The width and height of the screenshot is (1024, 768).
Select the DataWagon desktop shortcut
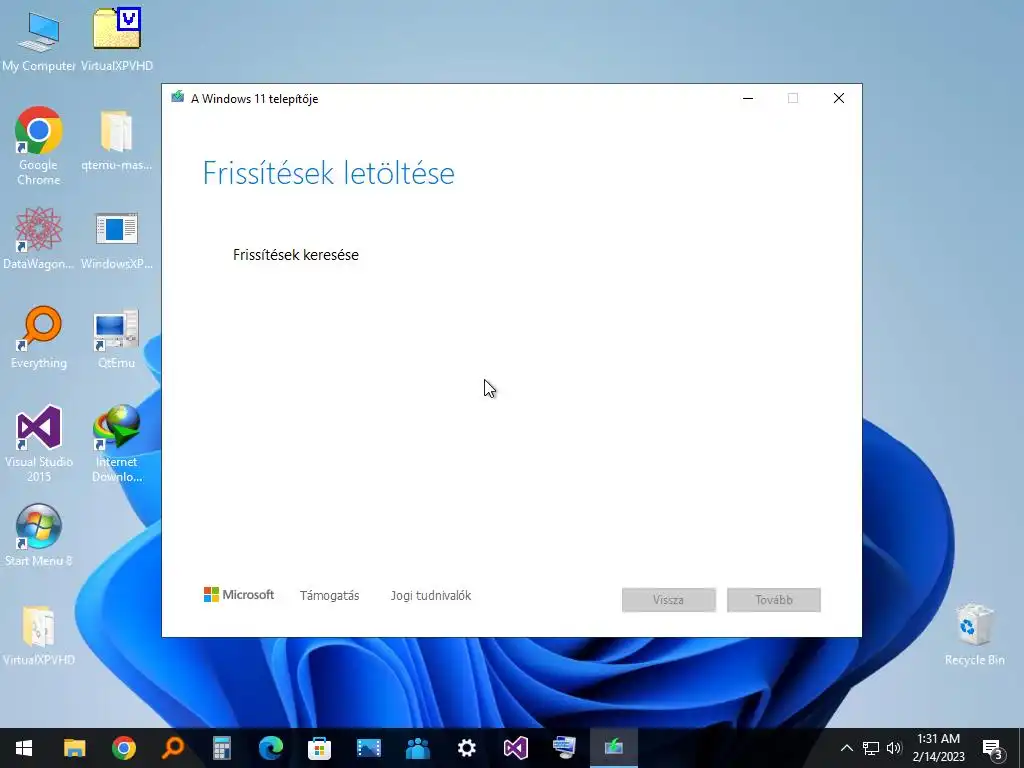point(39,238)
